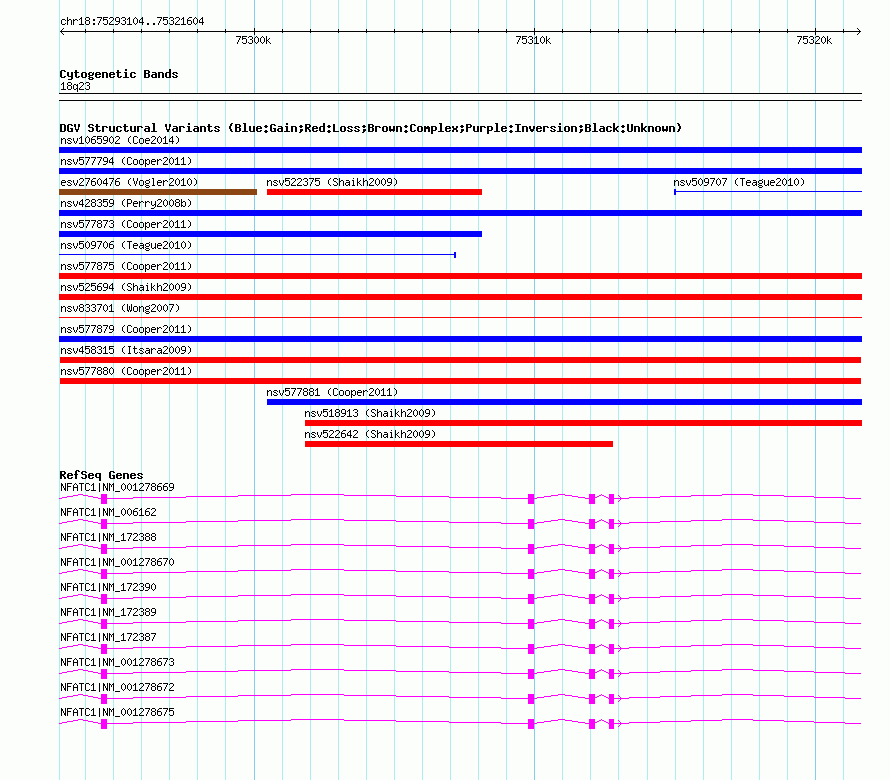Click the 75320k ruler tick label

(x=814, y=40)
